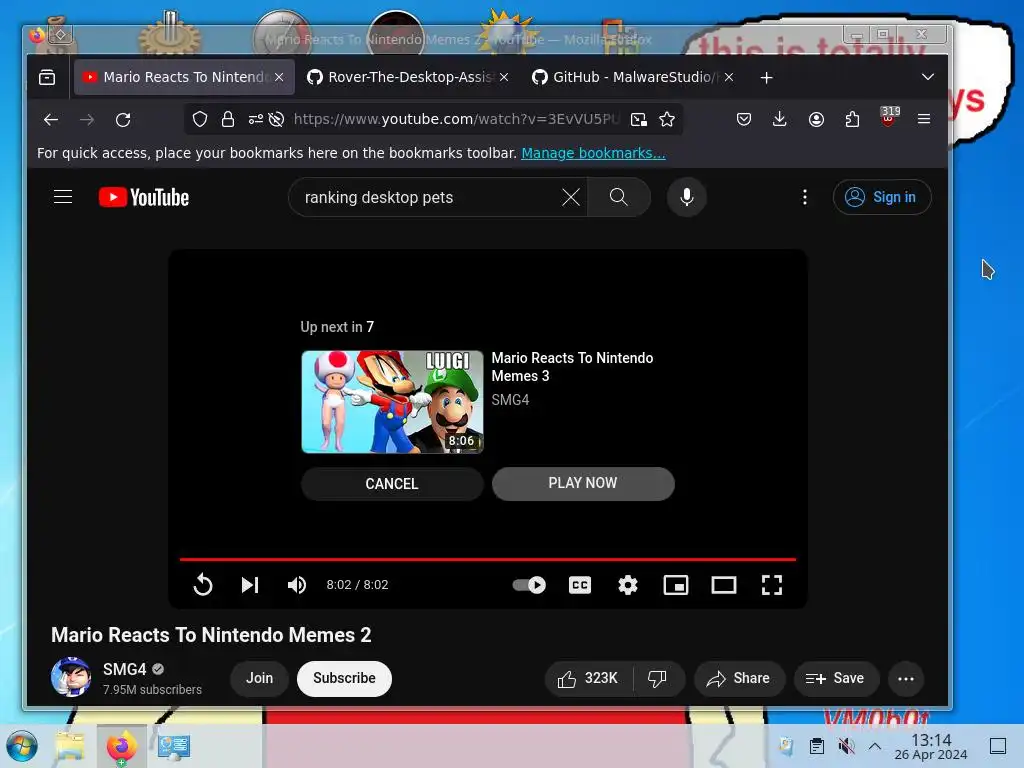The height and width of the screenshot is (768, 1024).
Task: Open the SMG4 channel name link
Action: (124, 669)
